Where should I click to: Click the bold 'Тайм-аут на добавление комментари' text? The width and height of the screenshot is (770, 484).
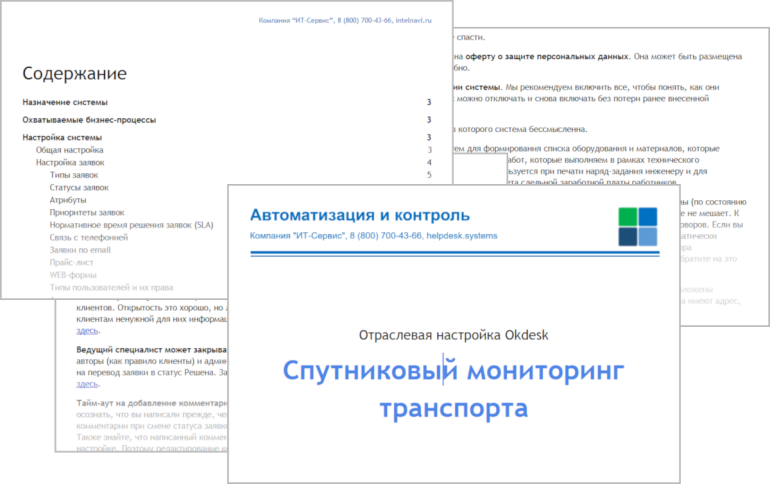click(151, 403)
